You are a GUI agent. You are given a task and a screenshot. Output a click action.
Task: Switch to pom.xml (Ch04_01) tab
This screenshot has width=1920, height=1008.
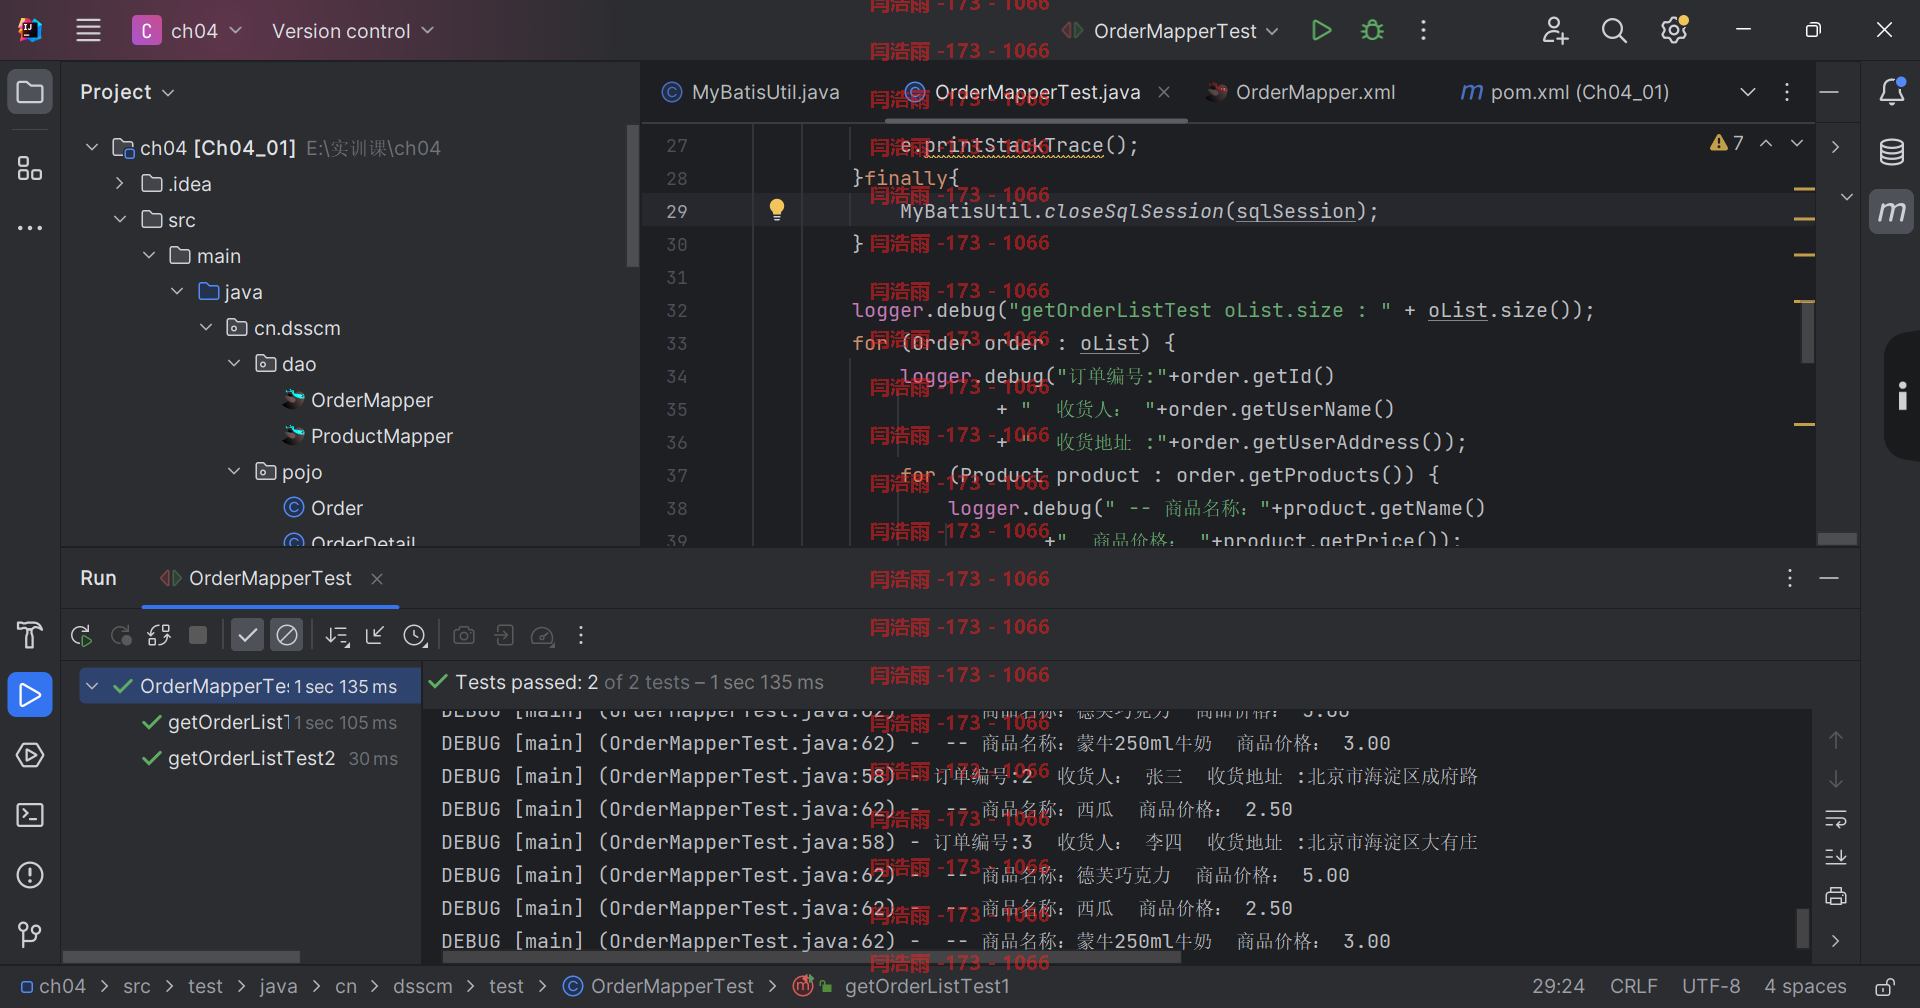(1566, 92)
